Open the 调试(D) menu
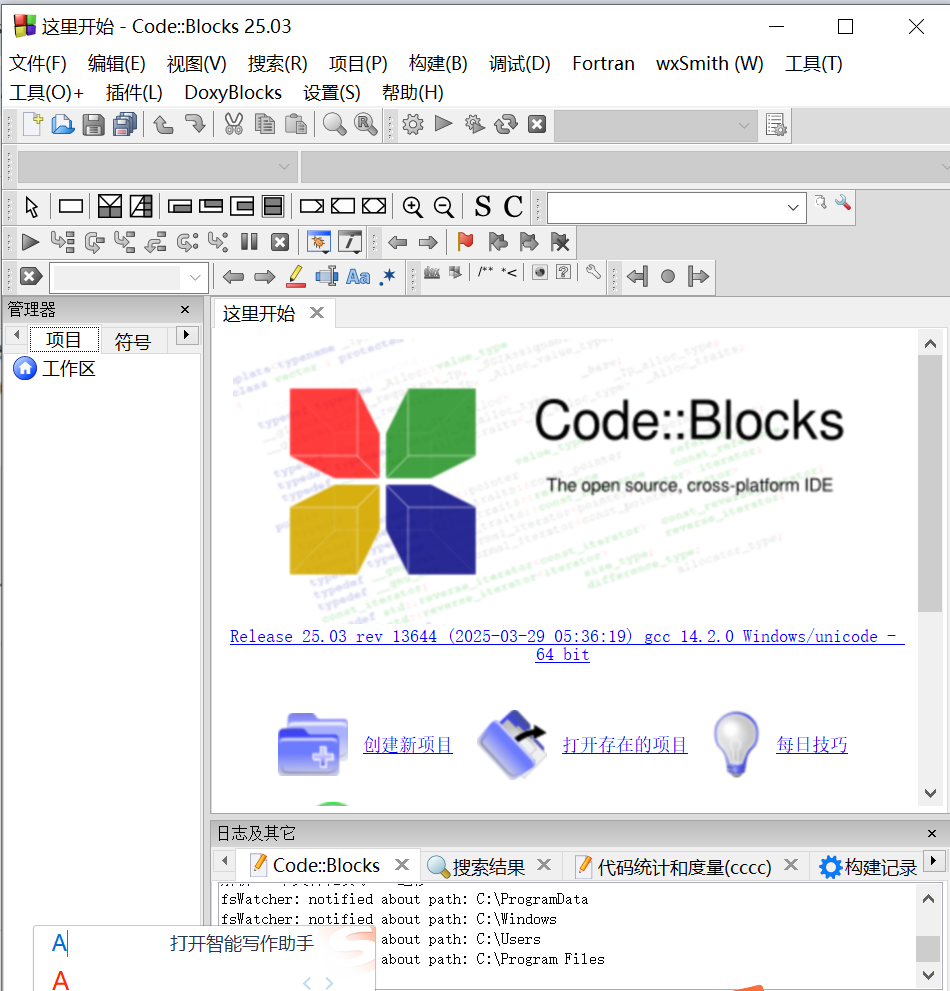Image resolution: width=950 pixels, height=991 pixels. pos(520,64)
